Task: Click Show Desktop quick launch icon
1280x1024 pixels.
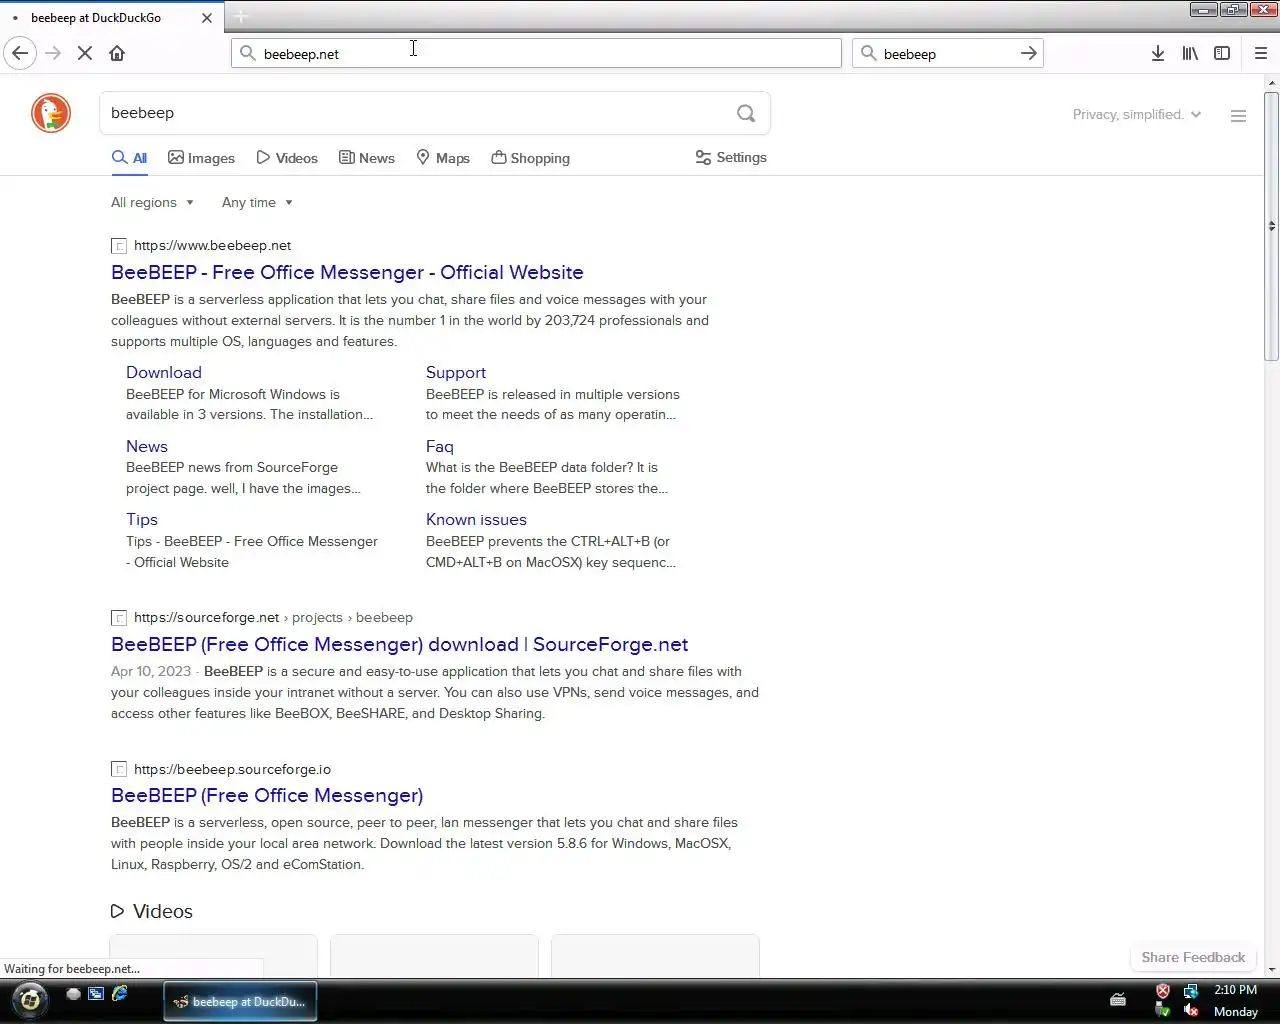Action: coord(73,994)
